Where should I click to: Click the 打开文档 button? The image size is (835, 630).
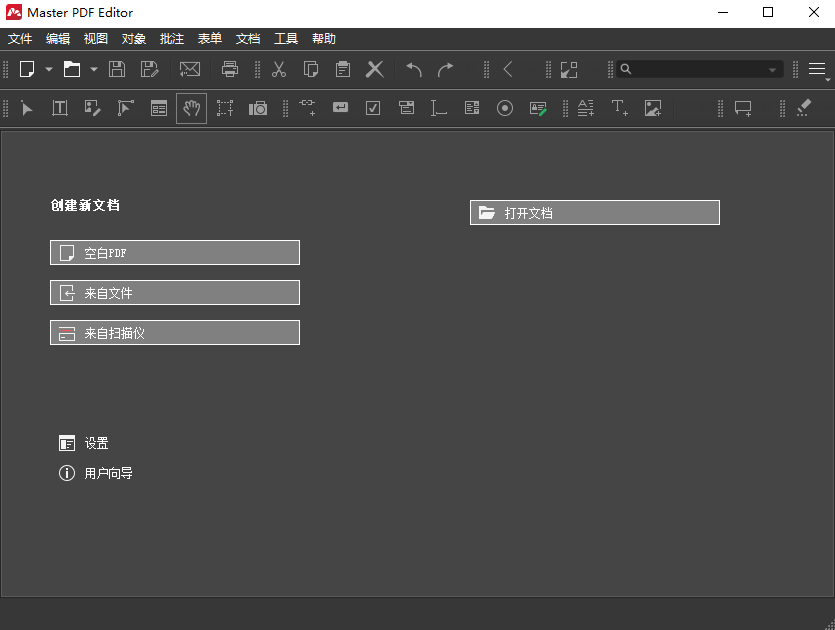(594, 212)
